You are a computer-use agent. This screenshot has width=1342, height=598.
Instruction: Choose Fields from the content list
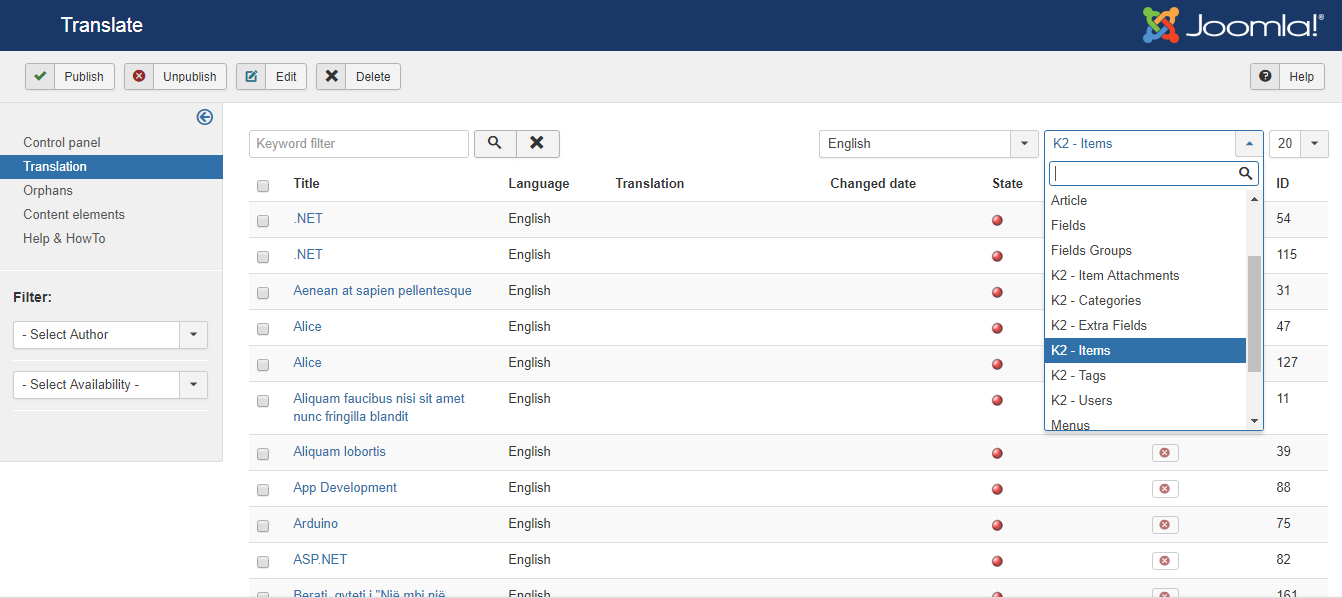(x=1146, y=225)
